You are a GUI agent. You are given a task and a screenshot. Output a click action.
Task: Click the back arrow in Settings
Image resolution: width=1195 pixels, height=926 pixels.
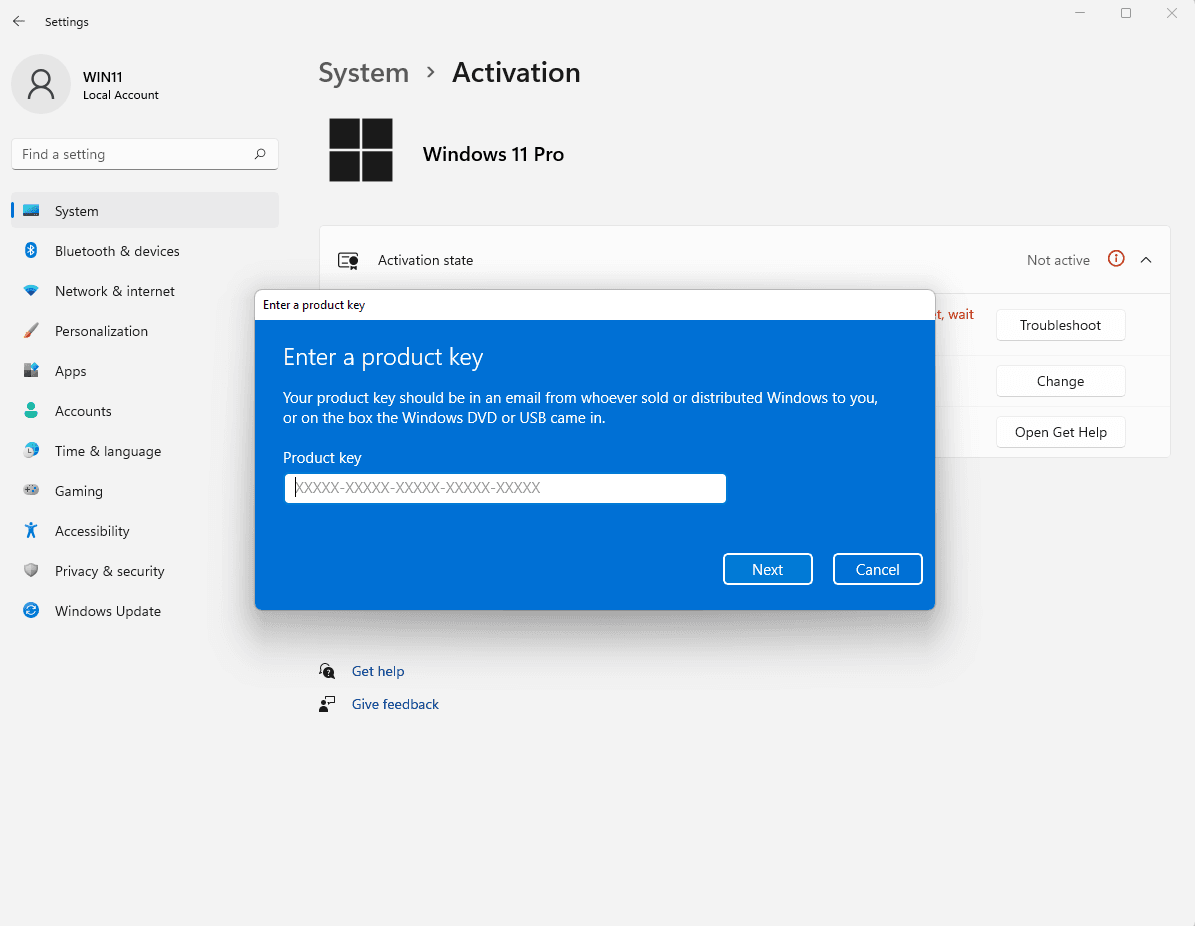pos(18,21)
